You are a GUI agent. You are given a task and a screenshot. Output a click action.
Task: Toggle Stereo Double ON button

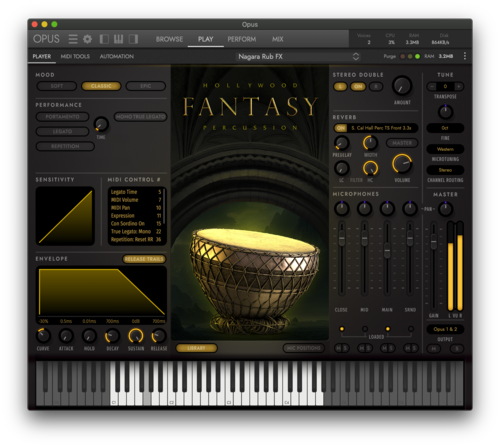pos(358,87)
